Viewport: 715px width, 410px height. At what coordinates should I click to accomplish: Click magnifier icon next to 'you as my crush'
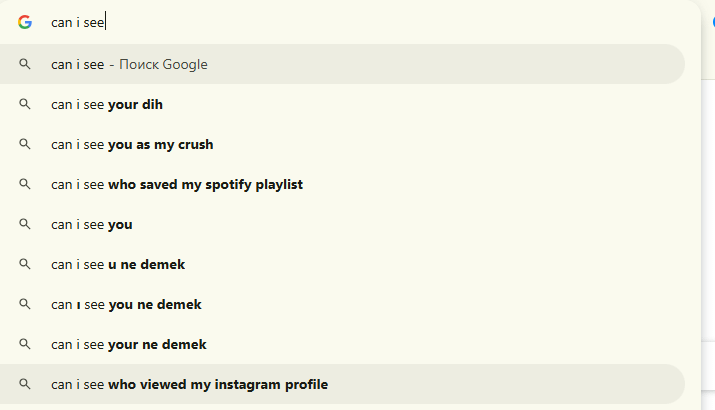point(25,144)
